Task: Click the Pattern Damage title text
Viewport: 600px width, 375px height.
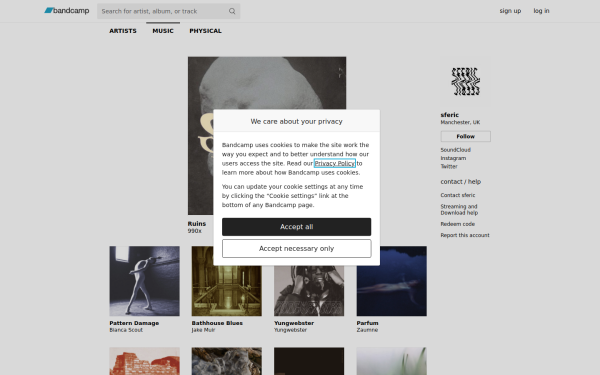Action: point(134,323)
